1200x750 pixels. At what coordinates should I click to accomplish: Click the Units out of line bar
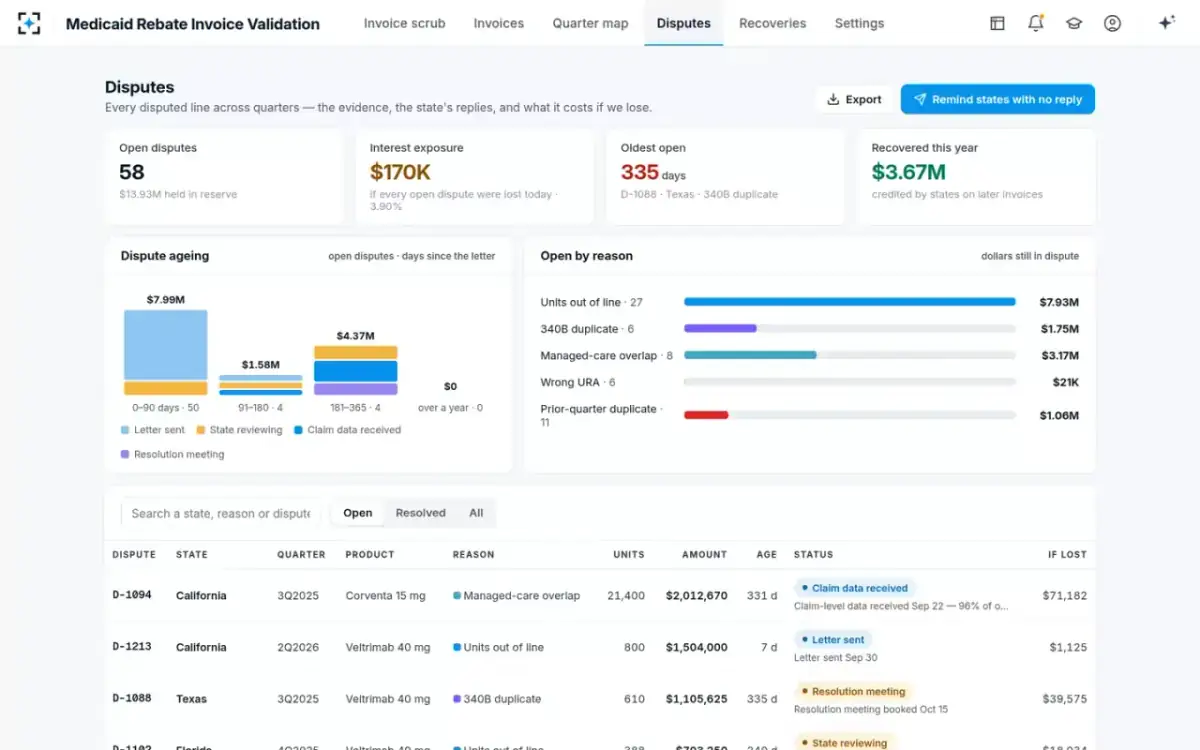click(x=850, y=302)
